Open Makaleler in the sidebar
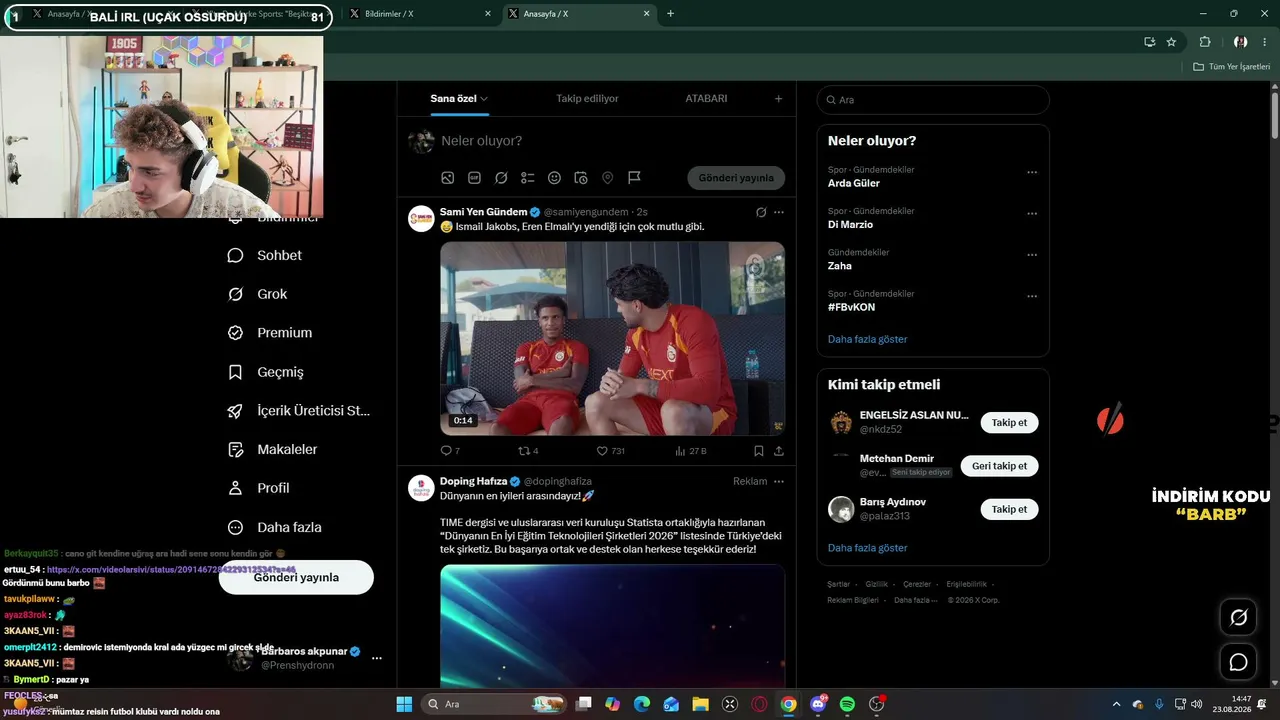Viewport: 1280px width, 720px height. coord(273,450)
